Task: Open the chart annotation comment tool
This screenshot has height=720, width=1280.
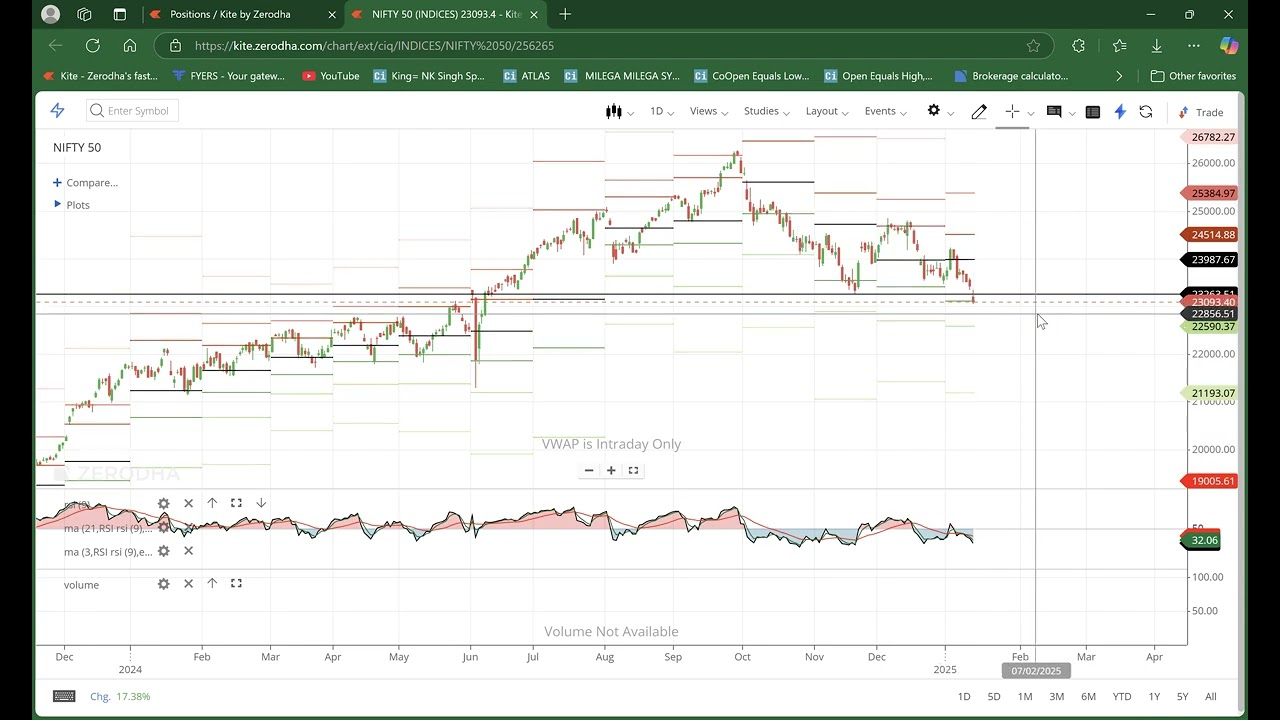Action: click(1054, 111)
